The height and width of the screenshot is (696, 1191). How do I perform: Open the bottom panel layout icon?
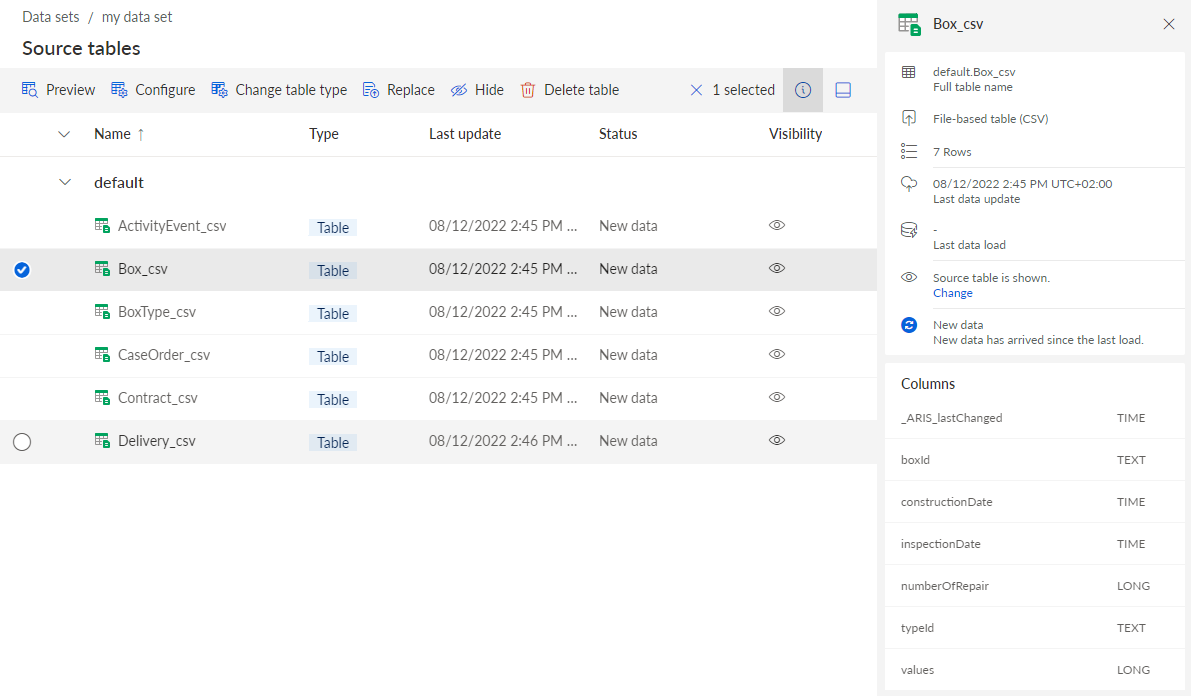click(x=843, y=90)
